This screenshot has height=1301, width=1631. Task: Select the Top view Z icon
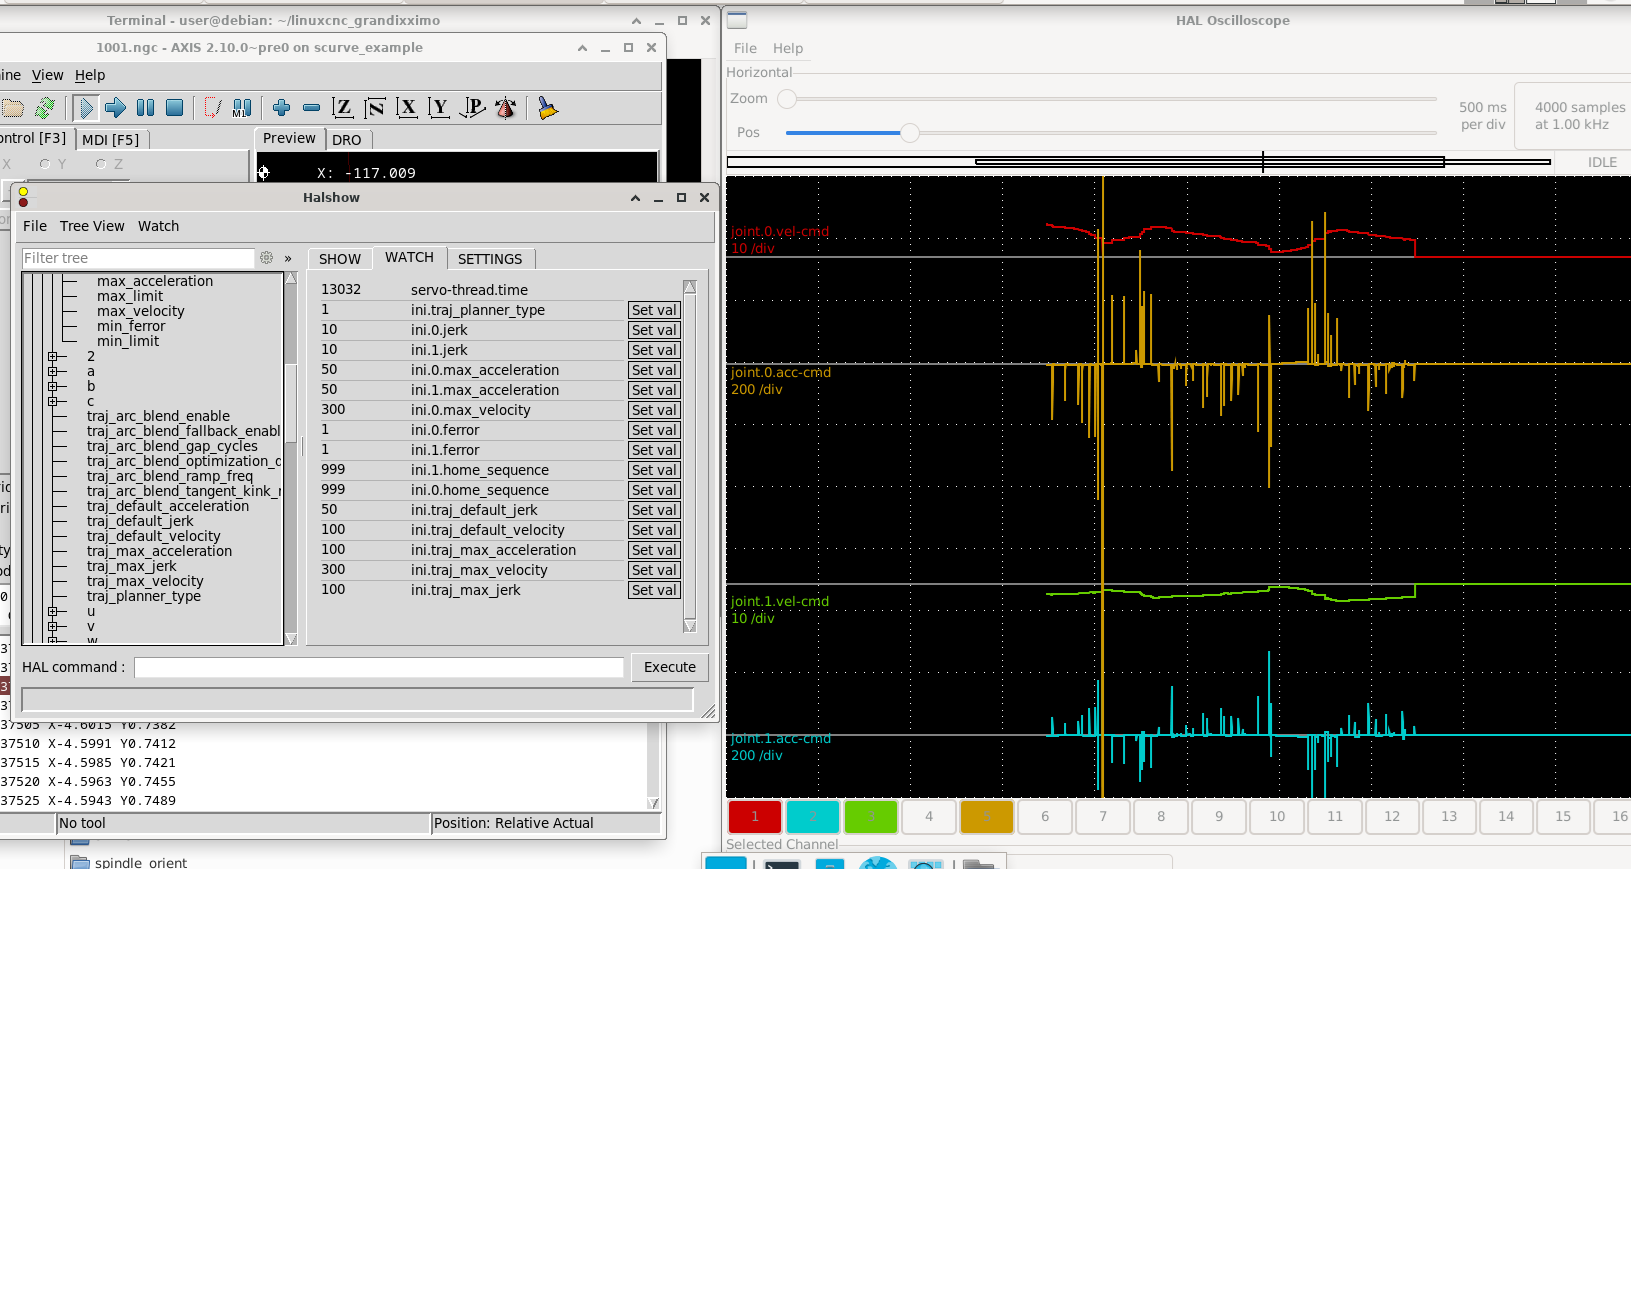point(342,108)
